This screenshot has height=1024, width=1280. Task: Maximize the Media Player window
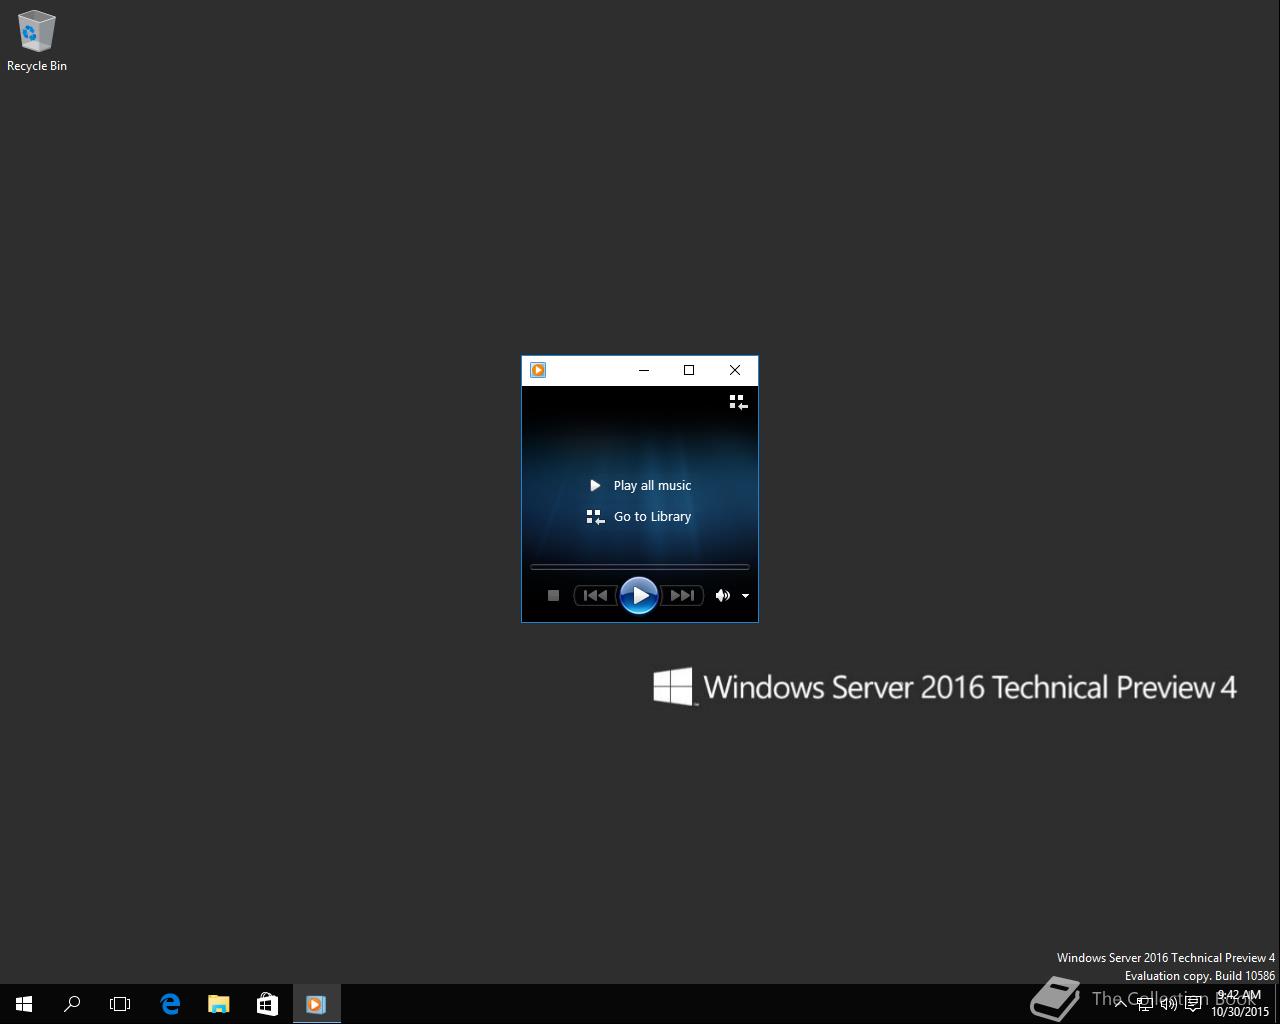pos(689,370)
